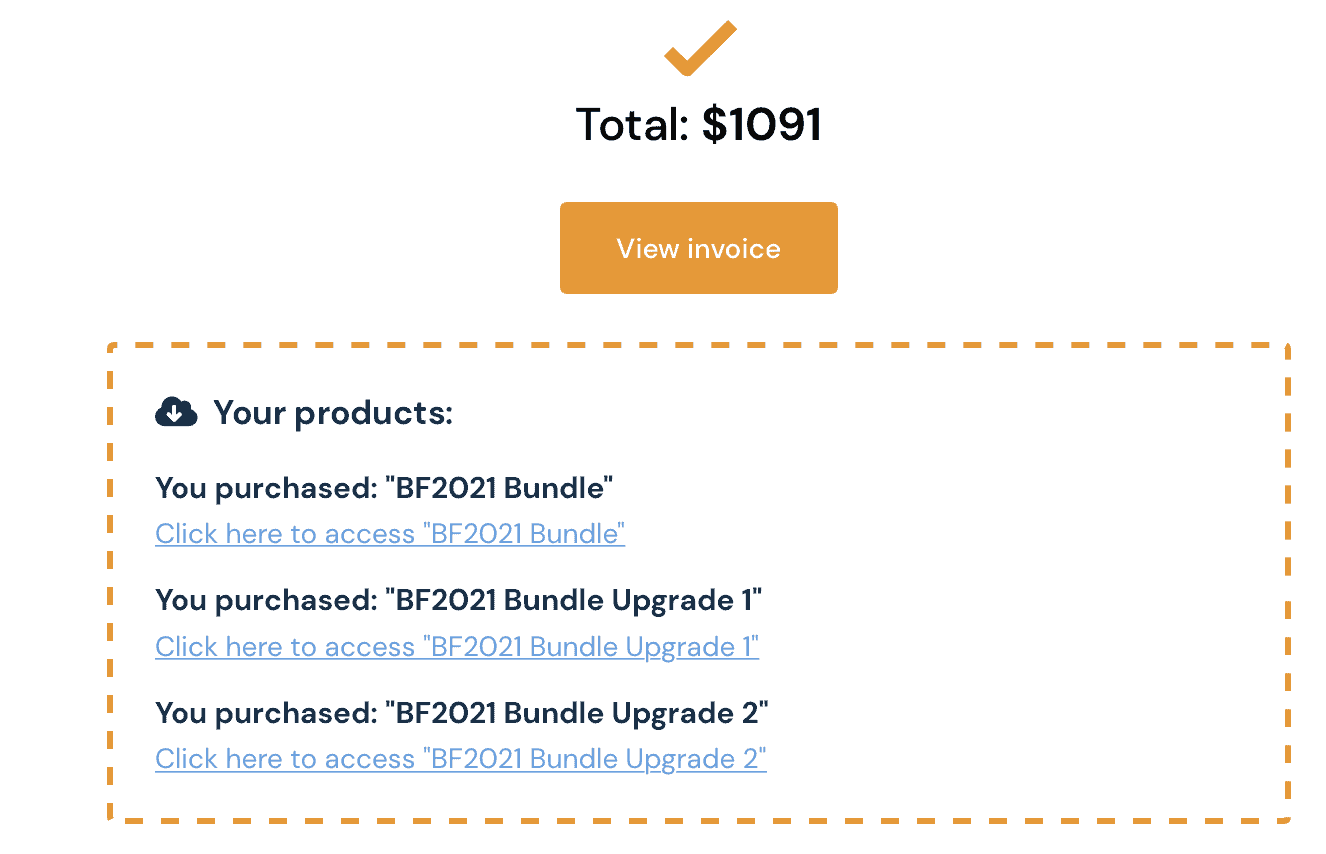Follow the "BF2021 Bundle Upgrade 1" access link
1326x854 pixels.
(457, 647)
